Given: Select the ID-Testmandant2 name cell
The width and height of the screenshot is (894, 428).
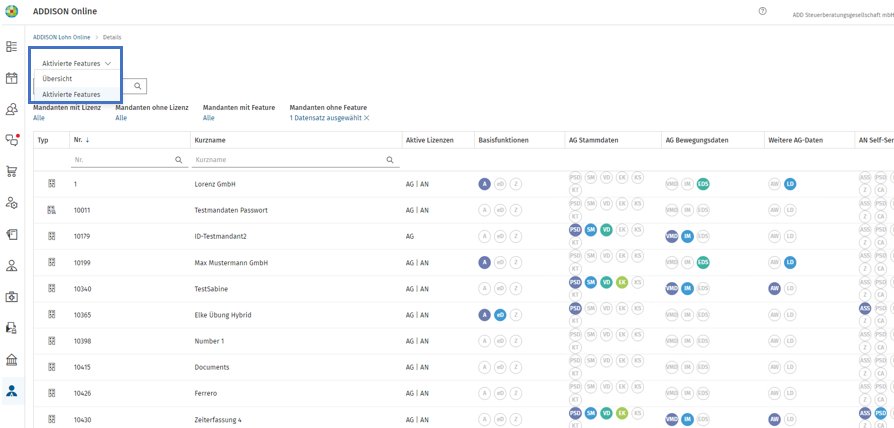Looking at the screenshot, I should [x=221, y=236].
